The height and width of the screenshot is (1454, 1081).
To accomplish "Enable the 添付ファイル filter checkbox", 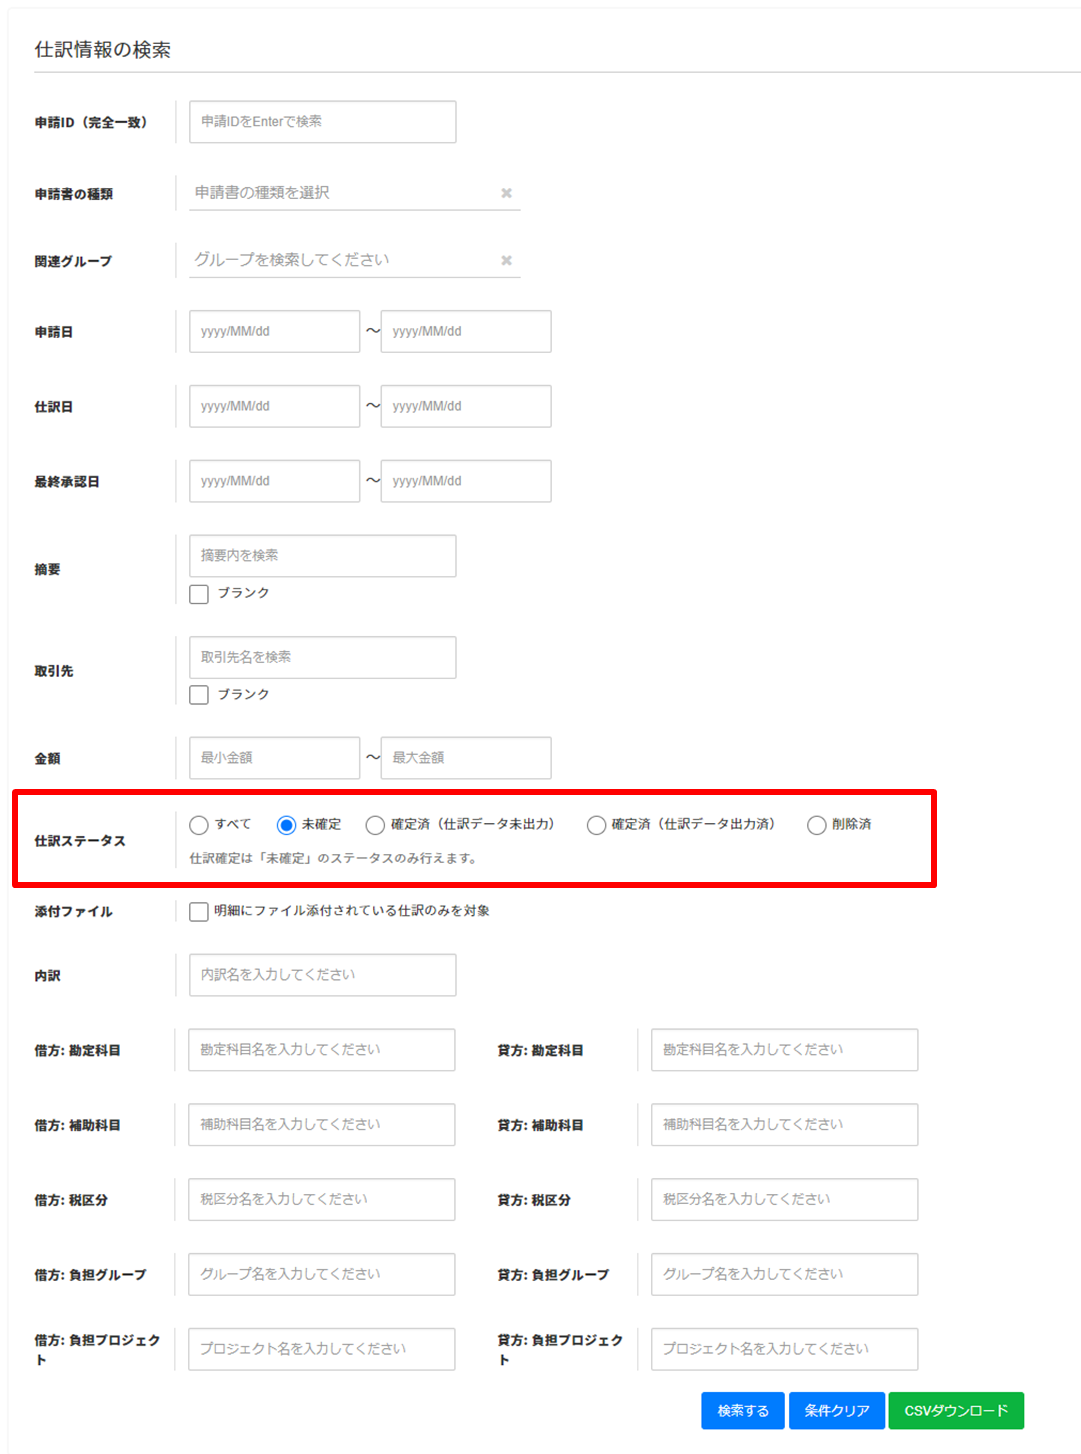I will point(199,911).
